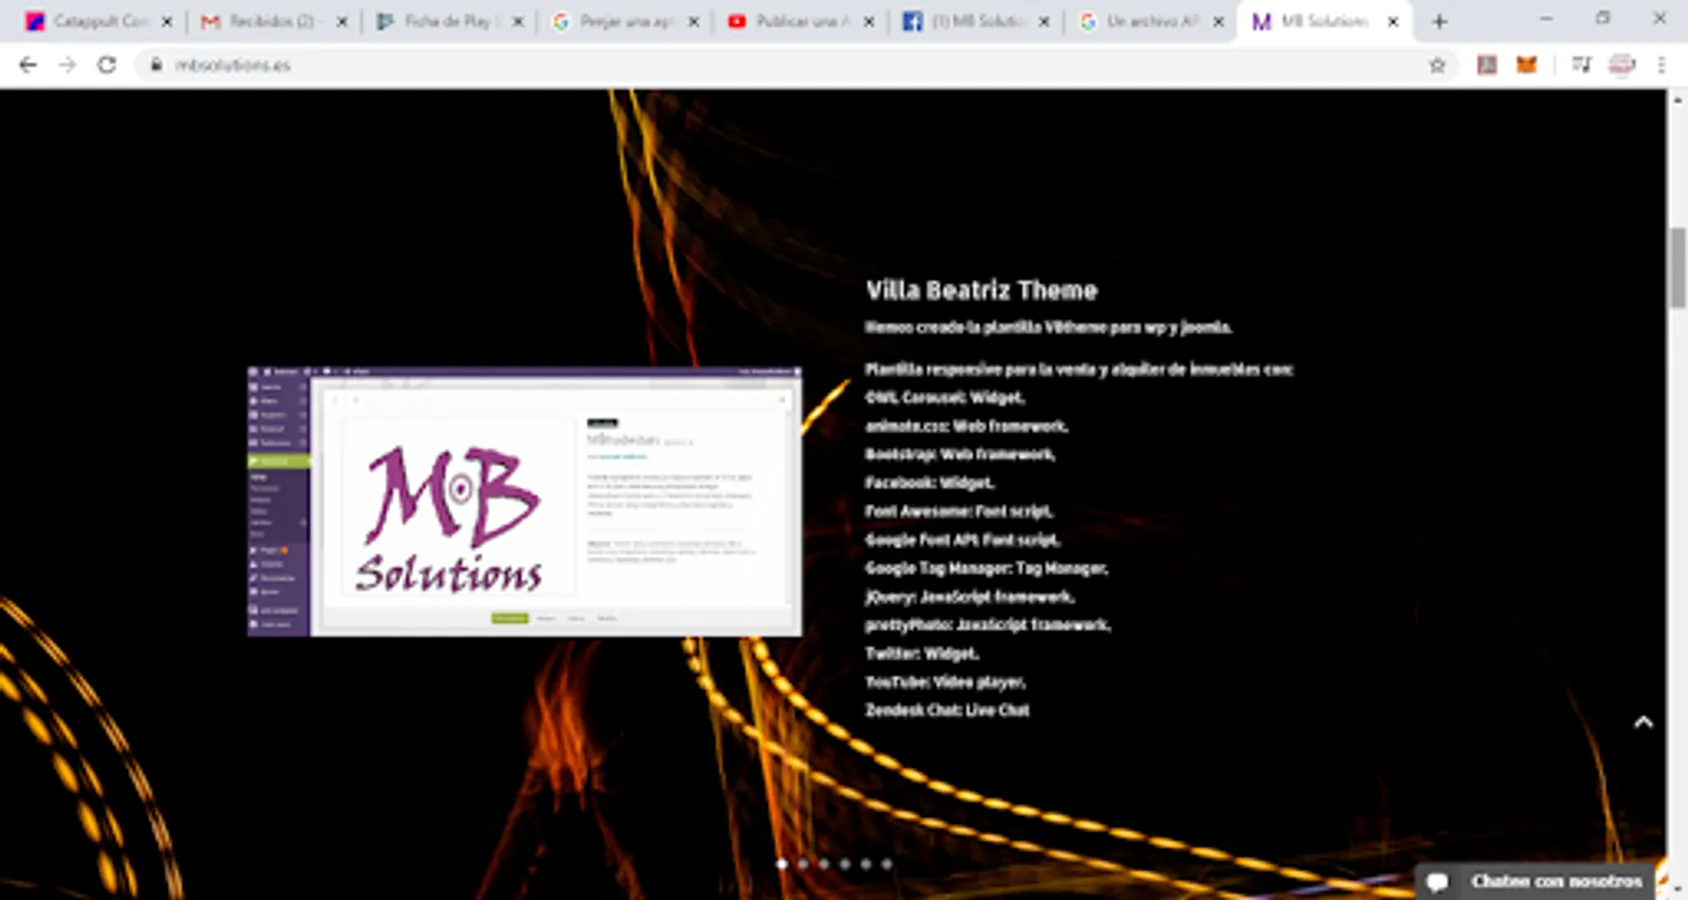The width and height of the screenshot is (1688, 900).
Task: Click the YouTube: Video player line
Action: [945, 682]
